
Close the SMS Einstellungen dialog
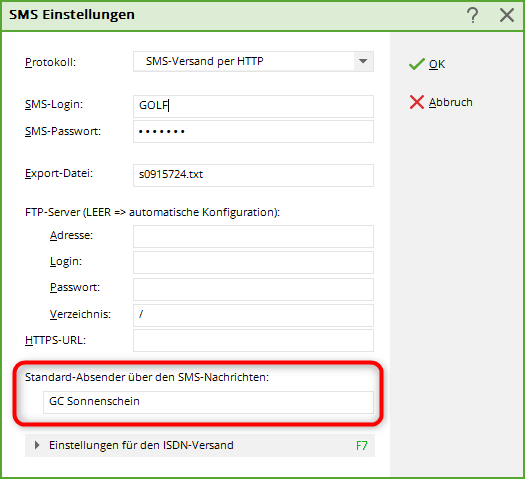[507, 15]
